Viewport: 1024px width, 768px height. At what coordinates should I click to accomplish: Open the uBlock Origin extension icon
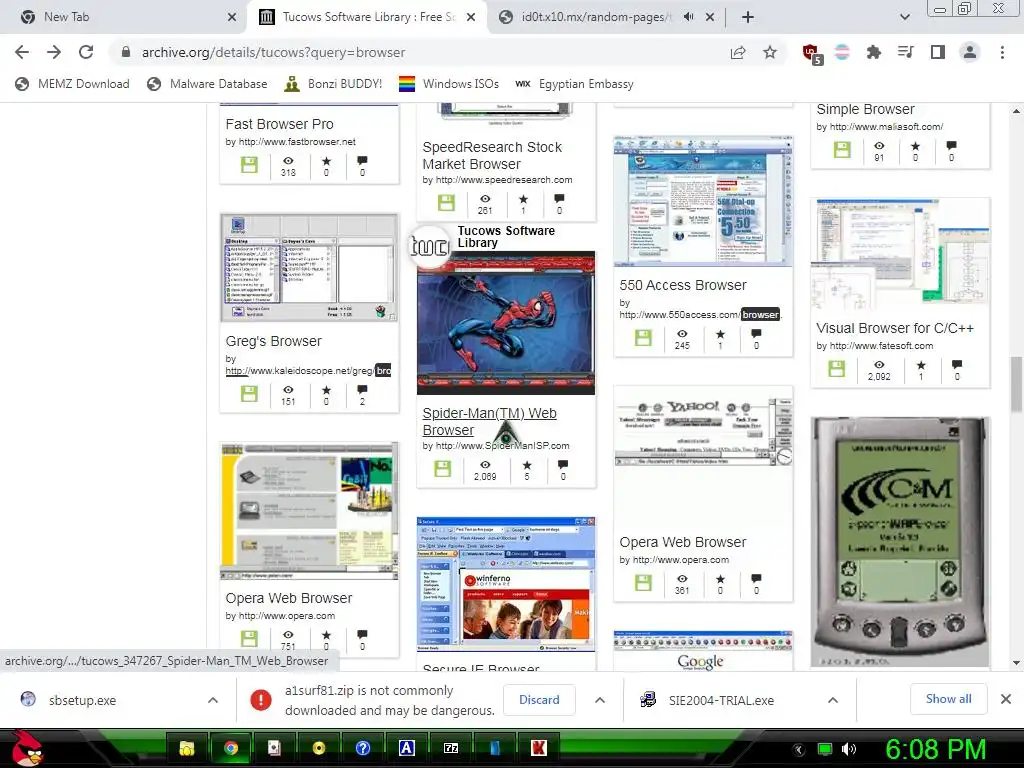(x=812, y=53)
